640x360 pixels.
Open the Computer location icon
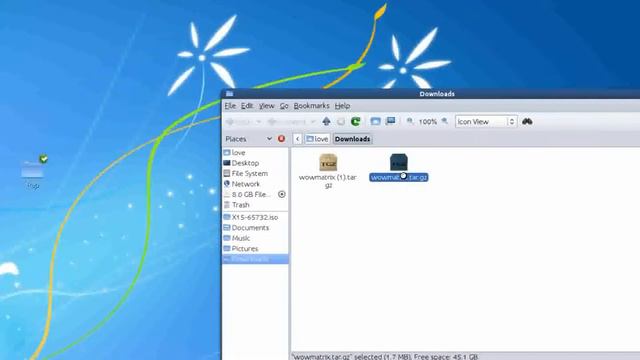pos(391,121)
